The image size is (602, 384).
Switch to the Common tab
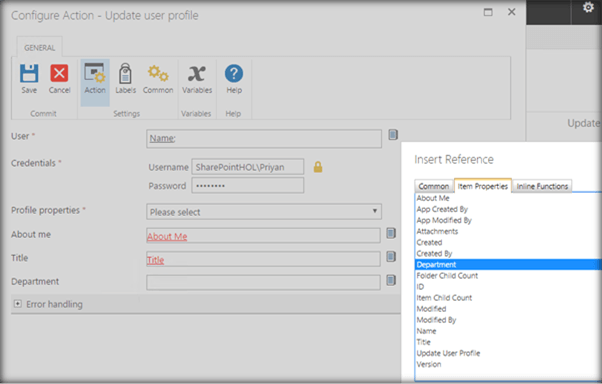(433, 186)
